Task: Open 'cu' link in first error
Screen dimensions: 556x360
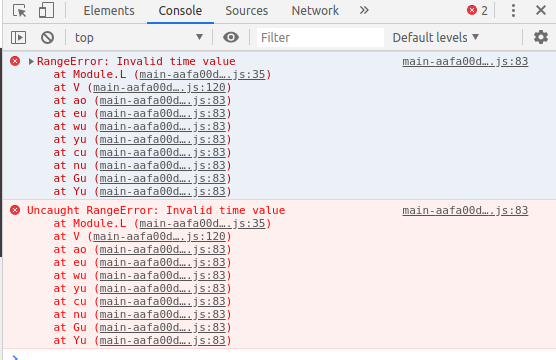Action: pos(162,153)
